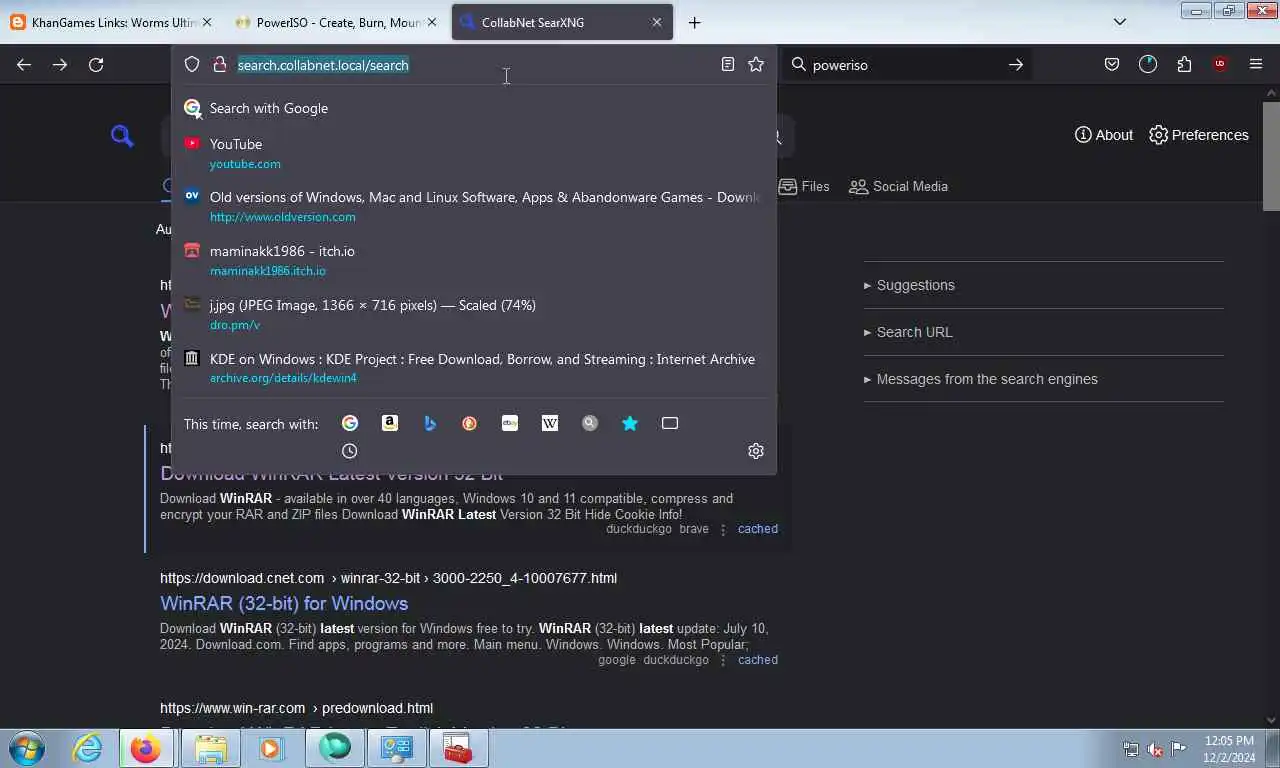Click the page vertical scrollbar

coord(1271,156)
